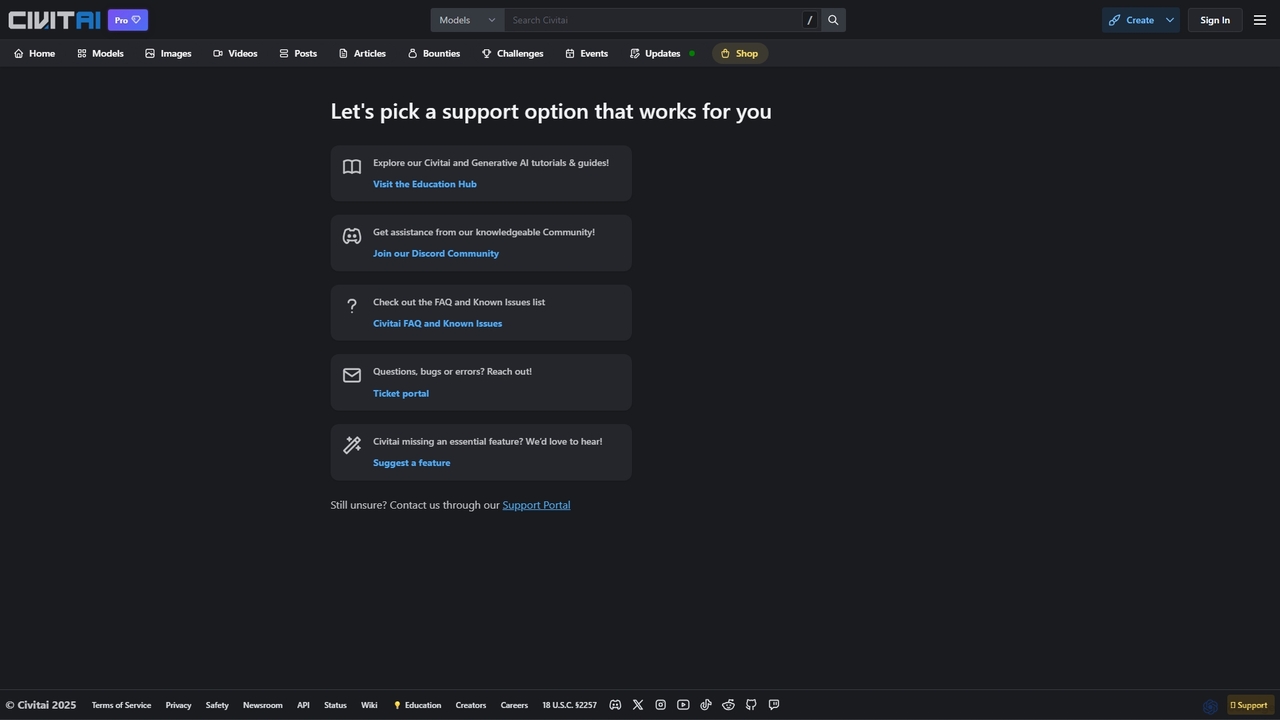Open the Images tab
The image size is (1280, 720).
(x=168, y=53)
